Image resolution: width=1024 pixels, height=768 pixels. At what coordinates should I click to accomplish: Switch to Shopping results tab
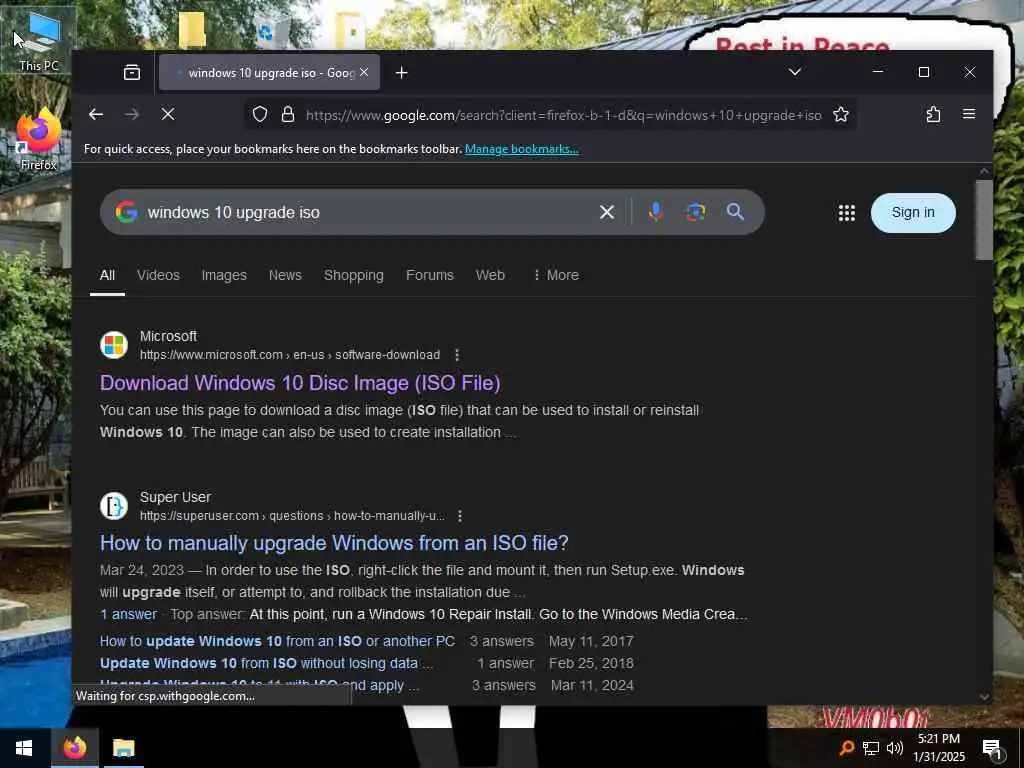click(354, 276)
